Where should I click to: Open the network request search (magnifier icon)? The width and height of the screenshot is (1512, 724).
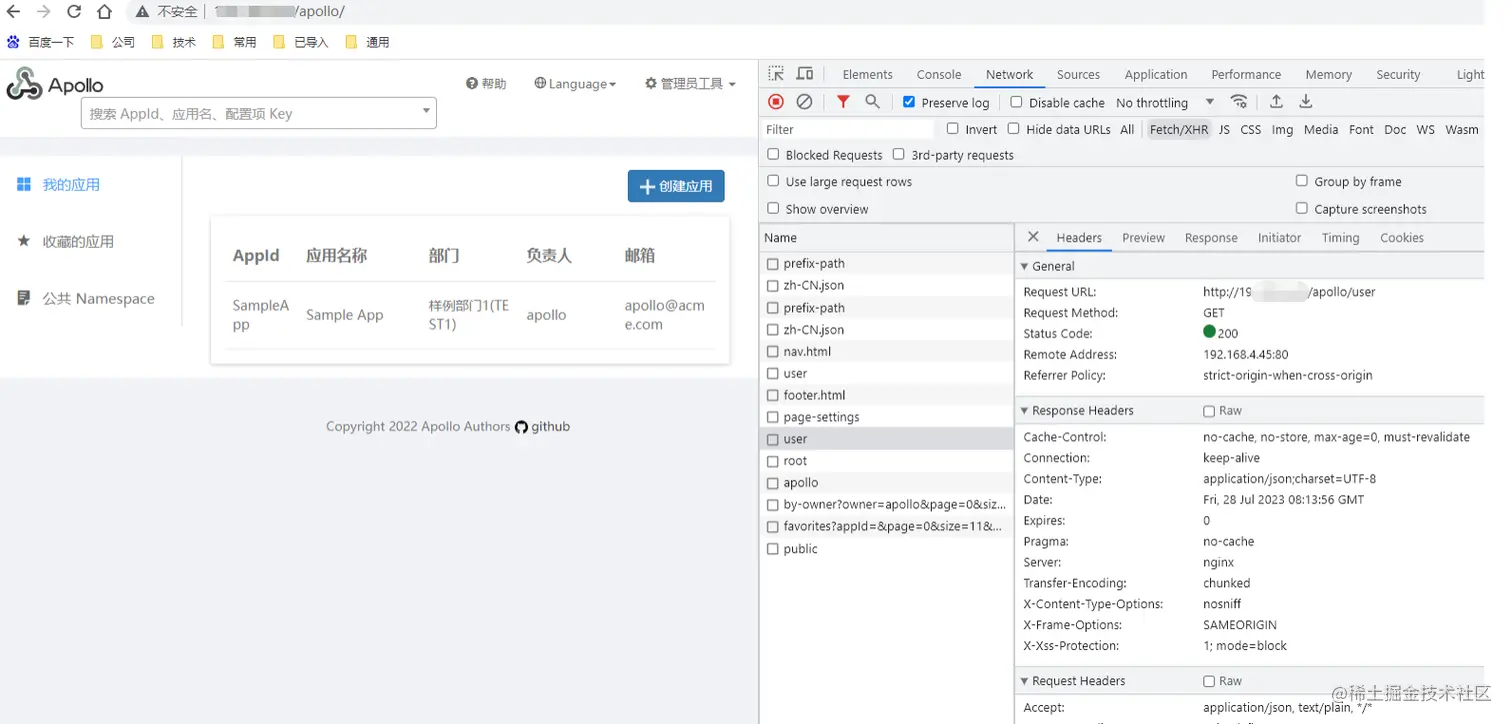(871, 101)
